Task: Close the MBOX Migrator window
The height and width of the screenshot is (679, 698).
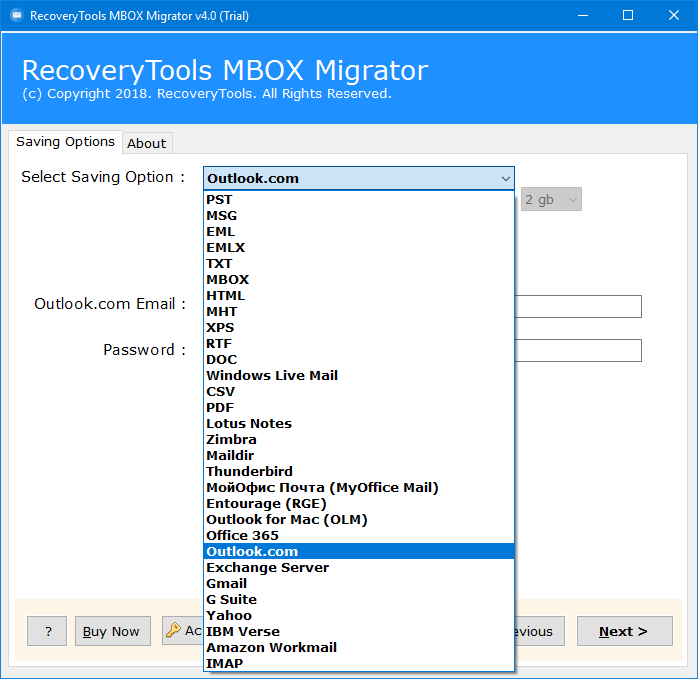Action: coord(674,16)
